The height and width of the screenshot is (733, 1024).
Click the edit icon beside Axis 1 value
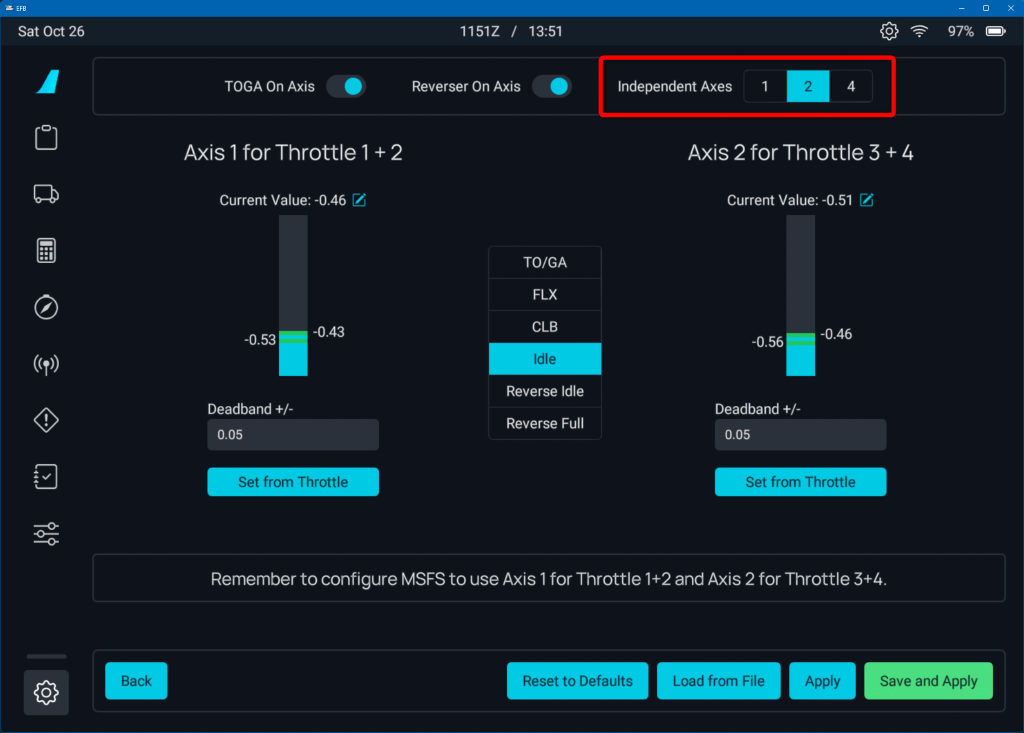coord(359,200)
